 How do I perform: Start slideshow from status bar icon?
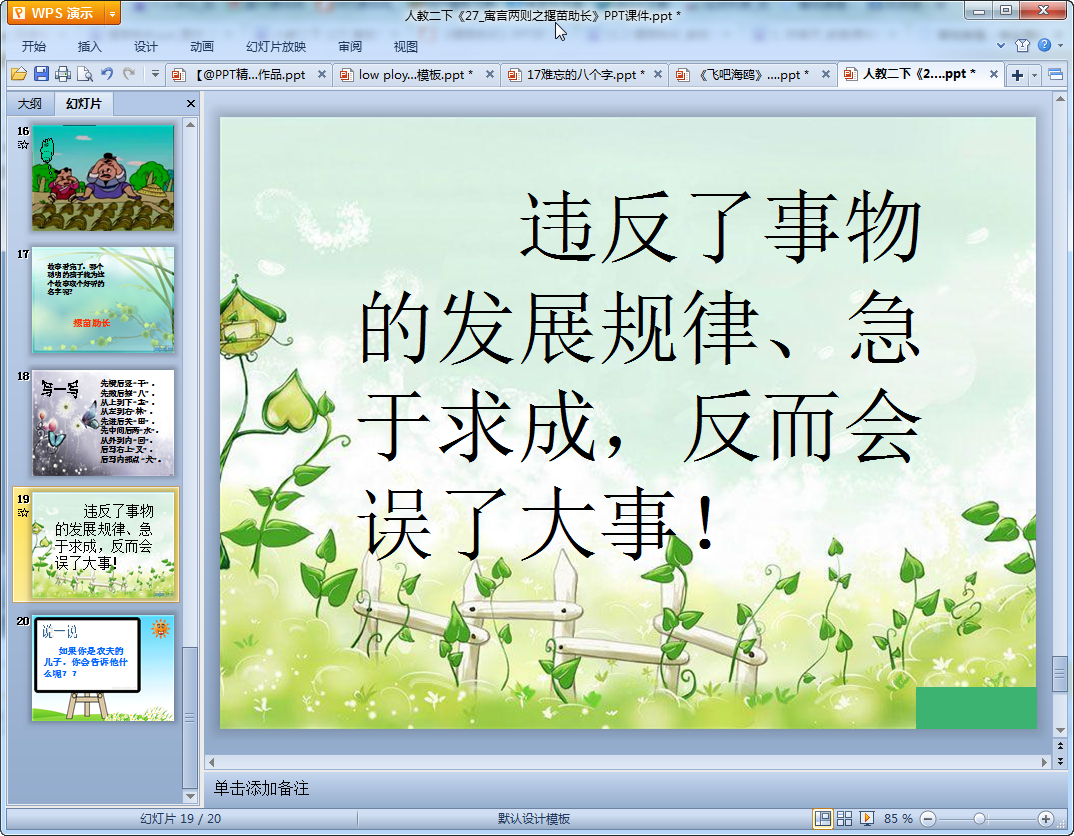click(x=866, y=818)
